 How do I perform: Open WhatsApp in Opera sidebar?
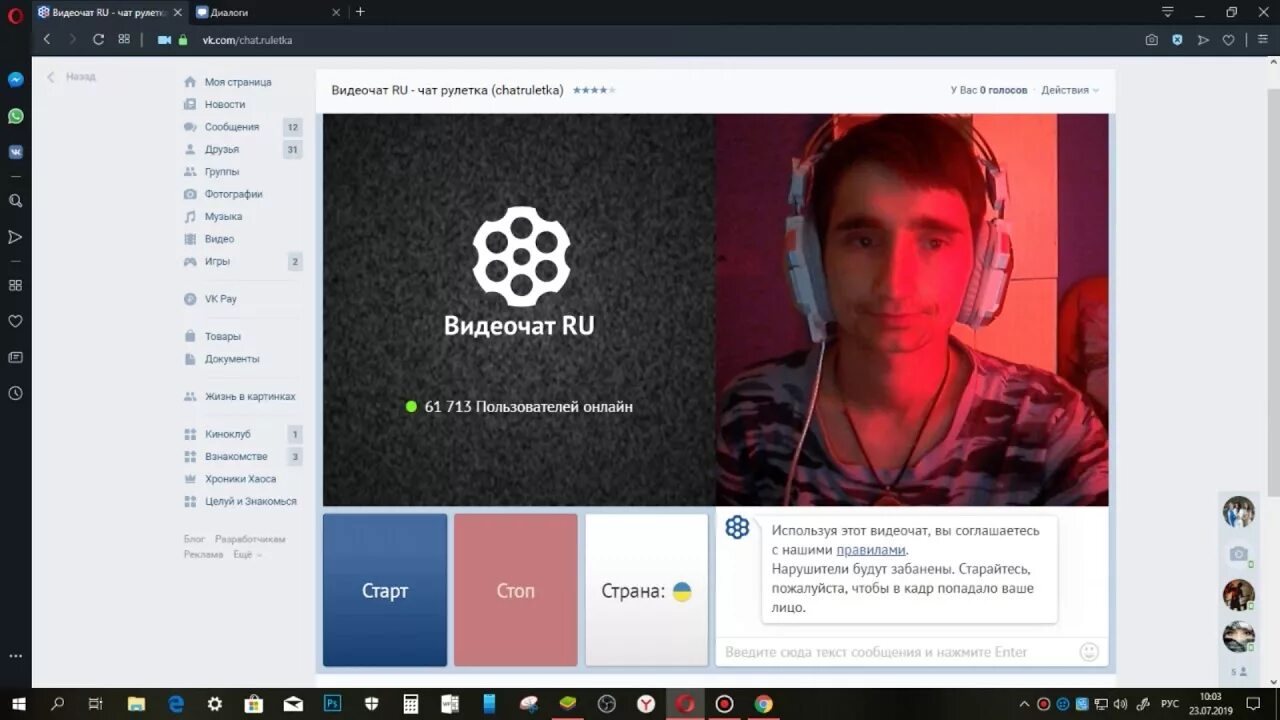(x=15, y=116)
